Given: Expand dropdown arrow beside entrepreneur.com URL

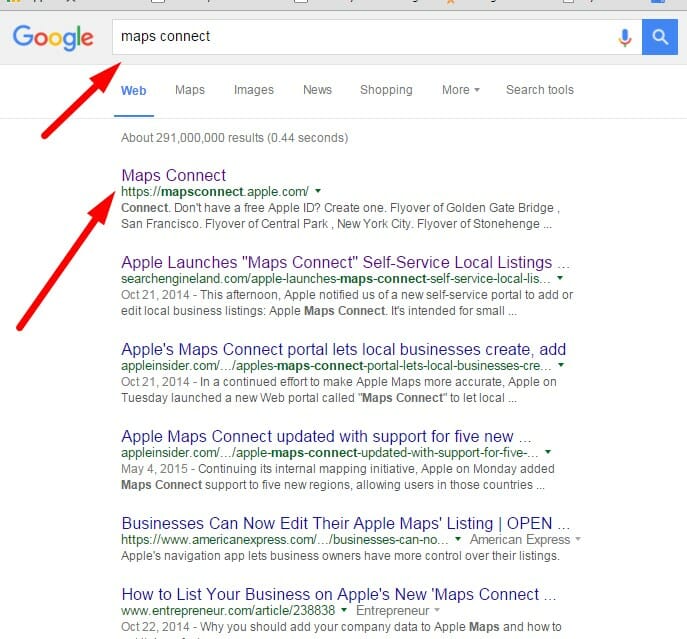Looking at the screenshot, I should click(344, 610).
